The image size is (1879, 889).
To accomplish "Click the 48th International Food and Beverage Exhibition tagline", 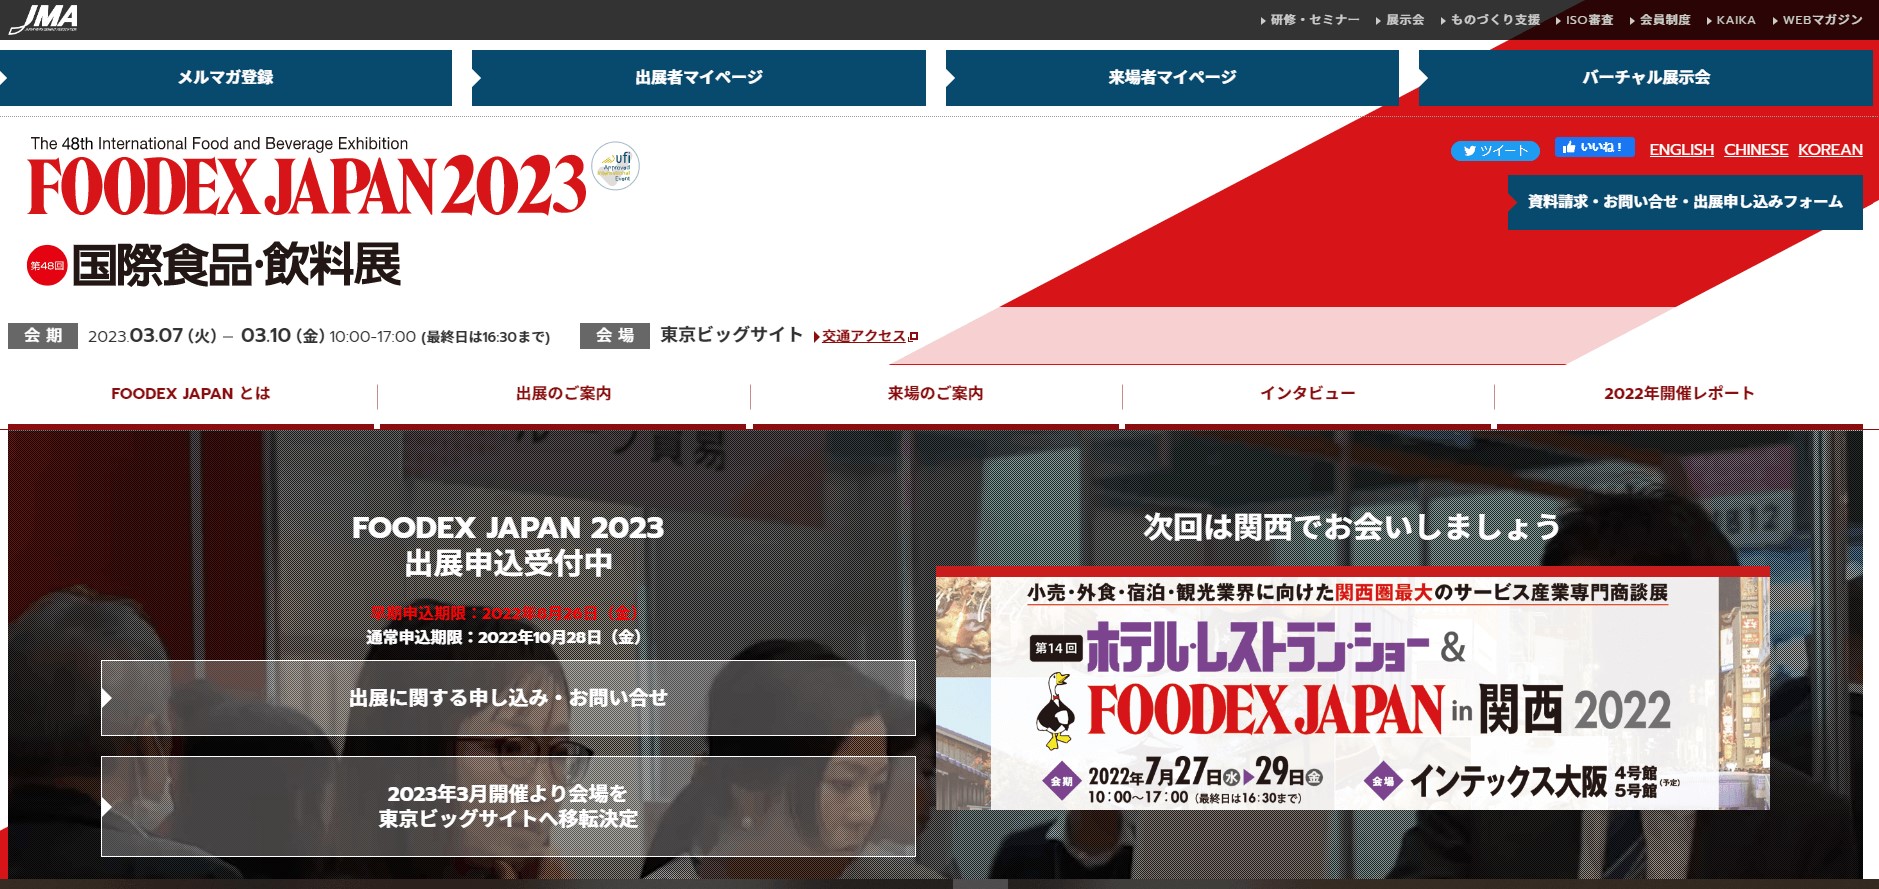I will coord(219,144).
